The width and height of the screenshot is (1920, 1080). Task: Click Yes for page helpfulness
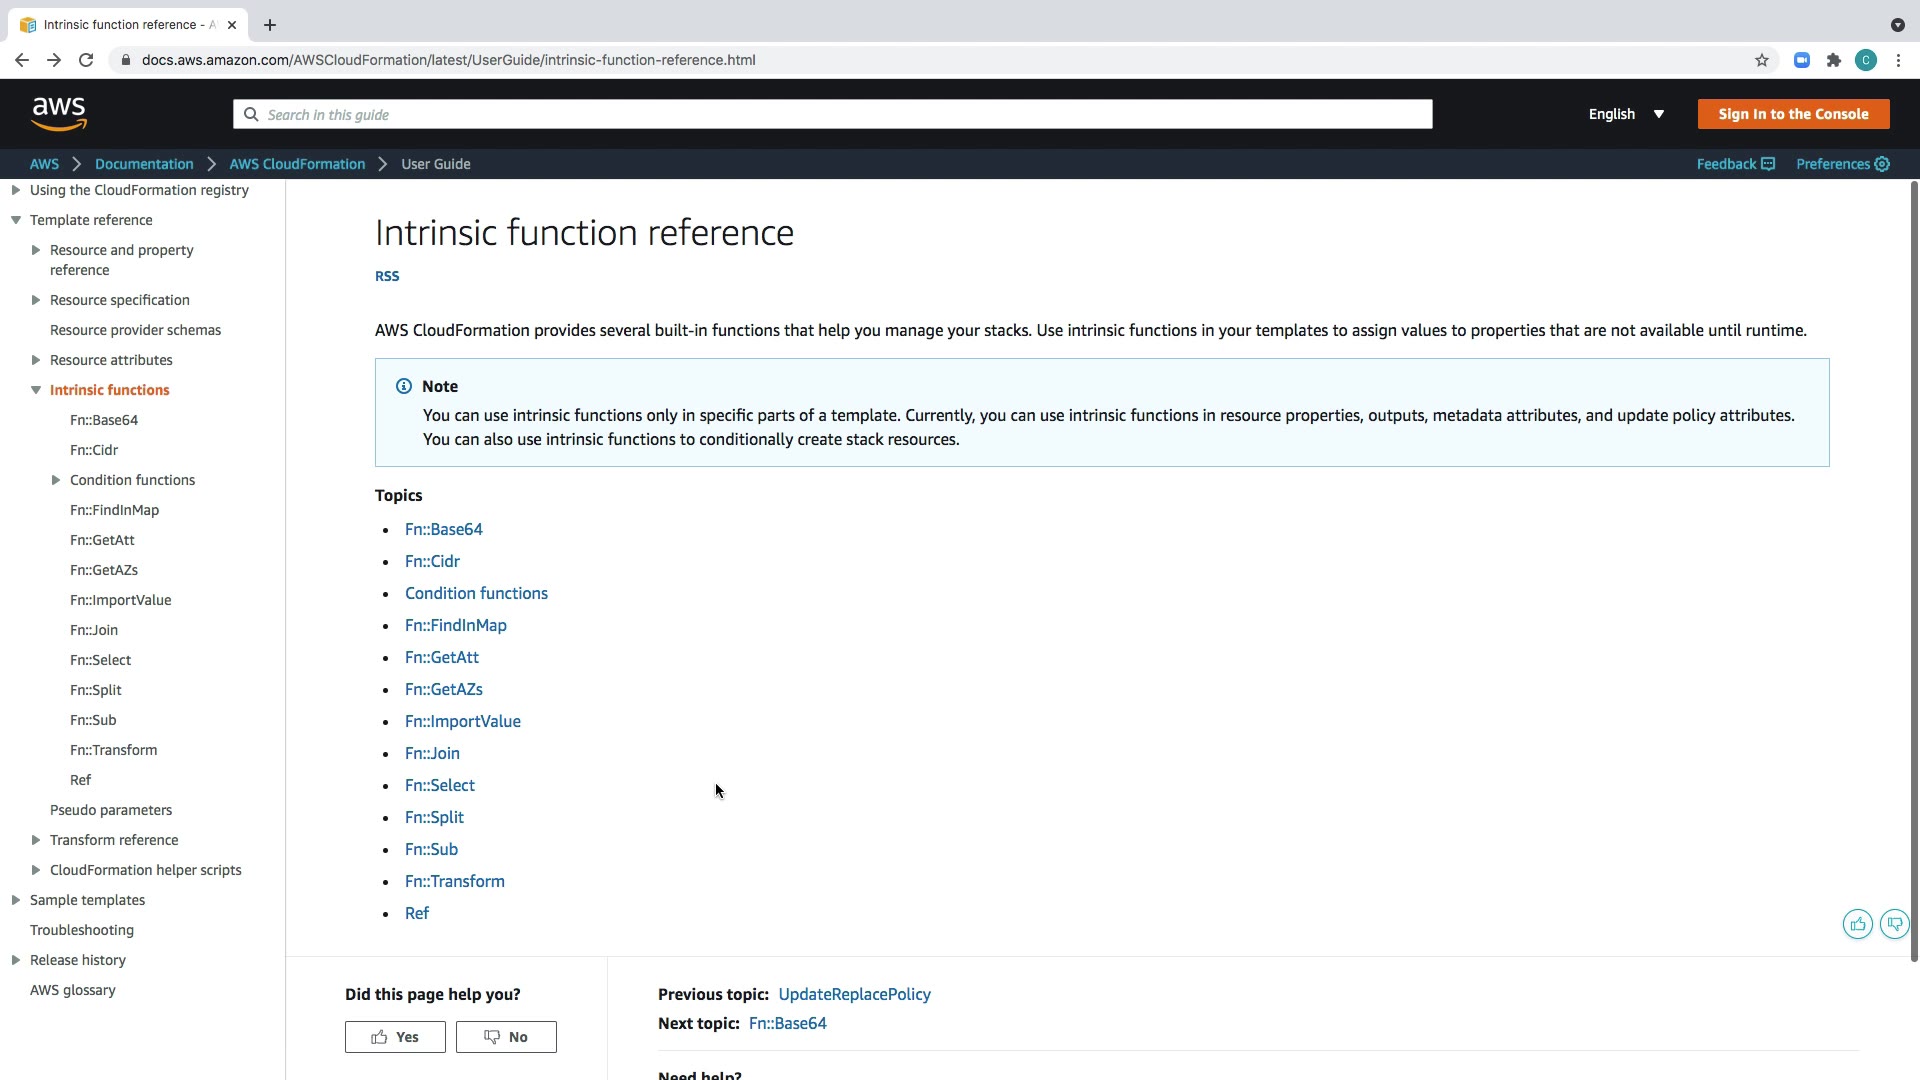pyautogui.click(x=395, y=1037)
